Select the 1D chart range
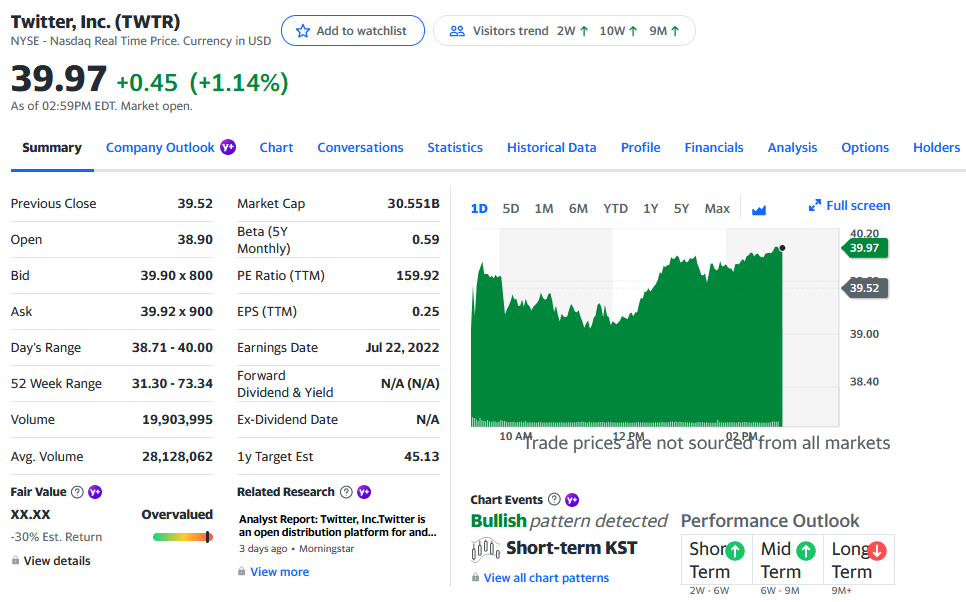The image size is (966, 602). pyautogui.click(x=479, y=209)
